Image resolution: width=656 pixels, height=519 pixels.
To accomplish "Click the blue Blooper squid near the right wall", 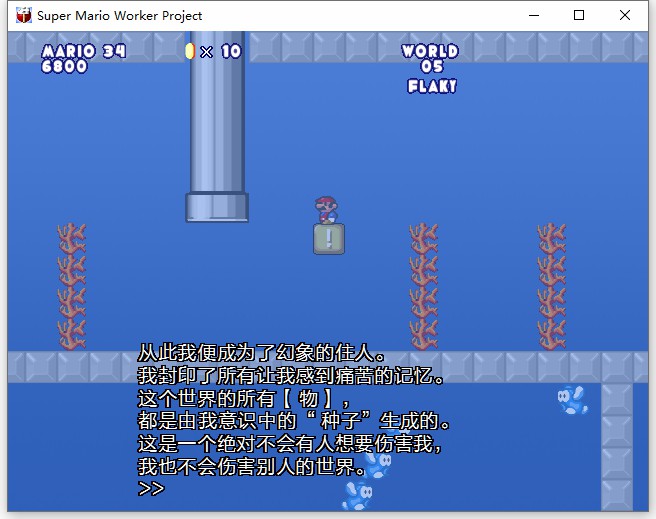I will pos(572,400).
